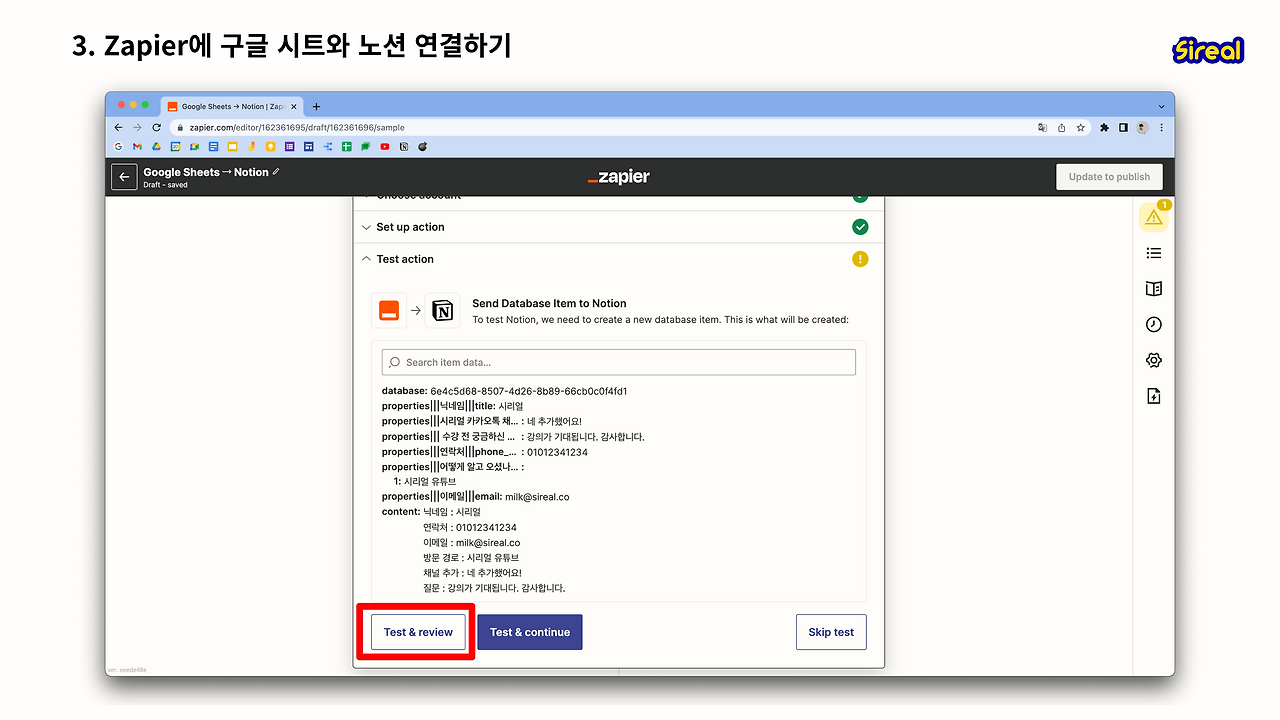Click the green check status on Set up action
Screen dimensions: 1280x720
tap(860, 227)
